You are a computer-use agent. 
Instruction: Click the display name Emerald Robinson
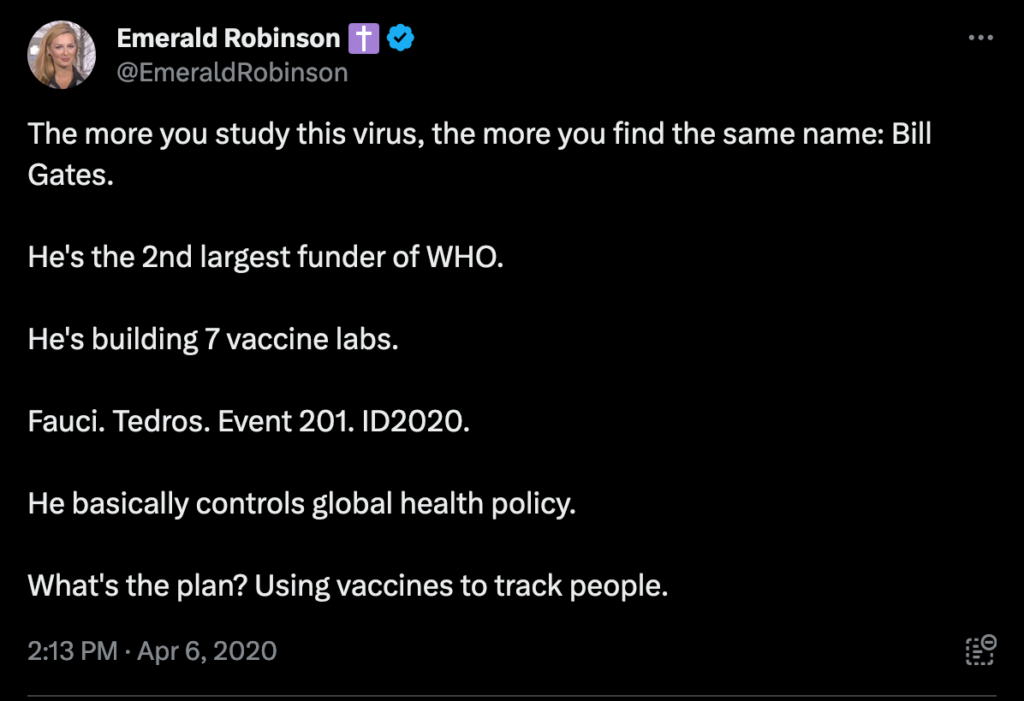click(228, 39)
